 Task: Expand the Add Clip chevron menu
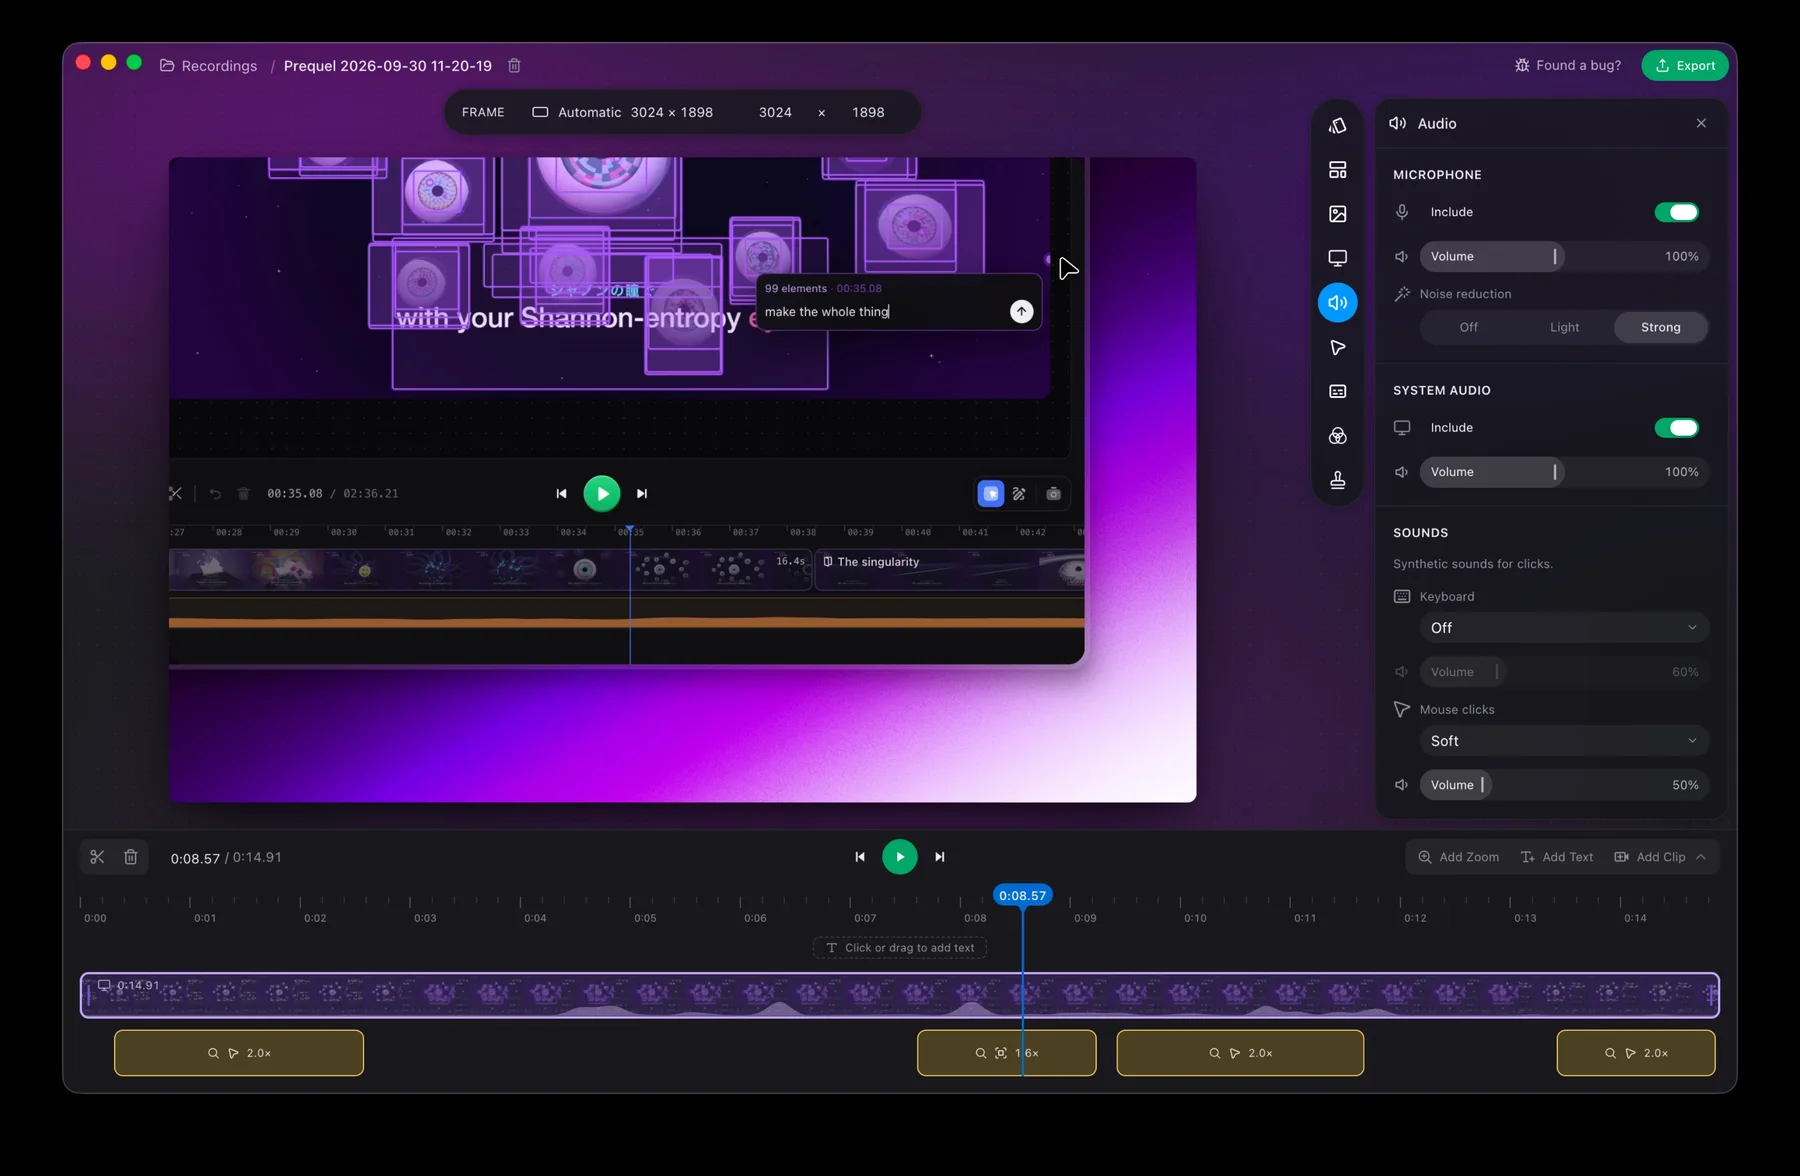(1701, 857)
